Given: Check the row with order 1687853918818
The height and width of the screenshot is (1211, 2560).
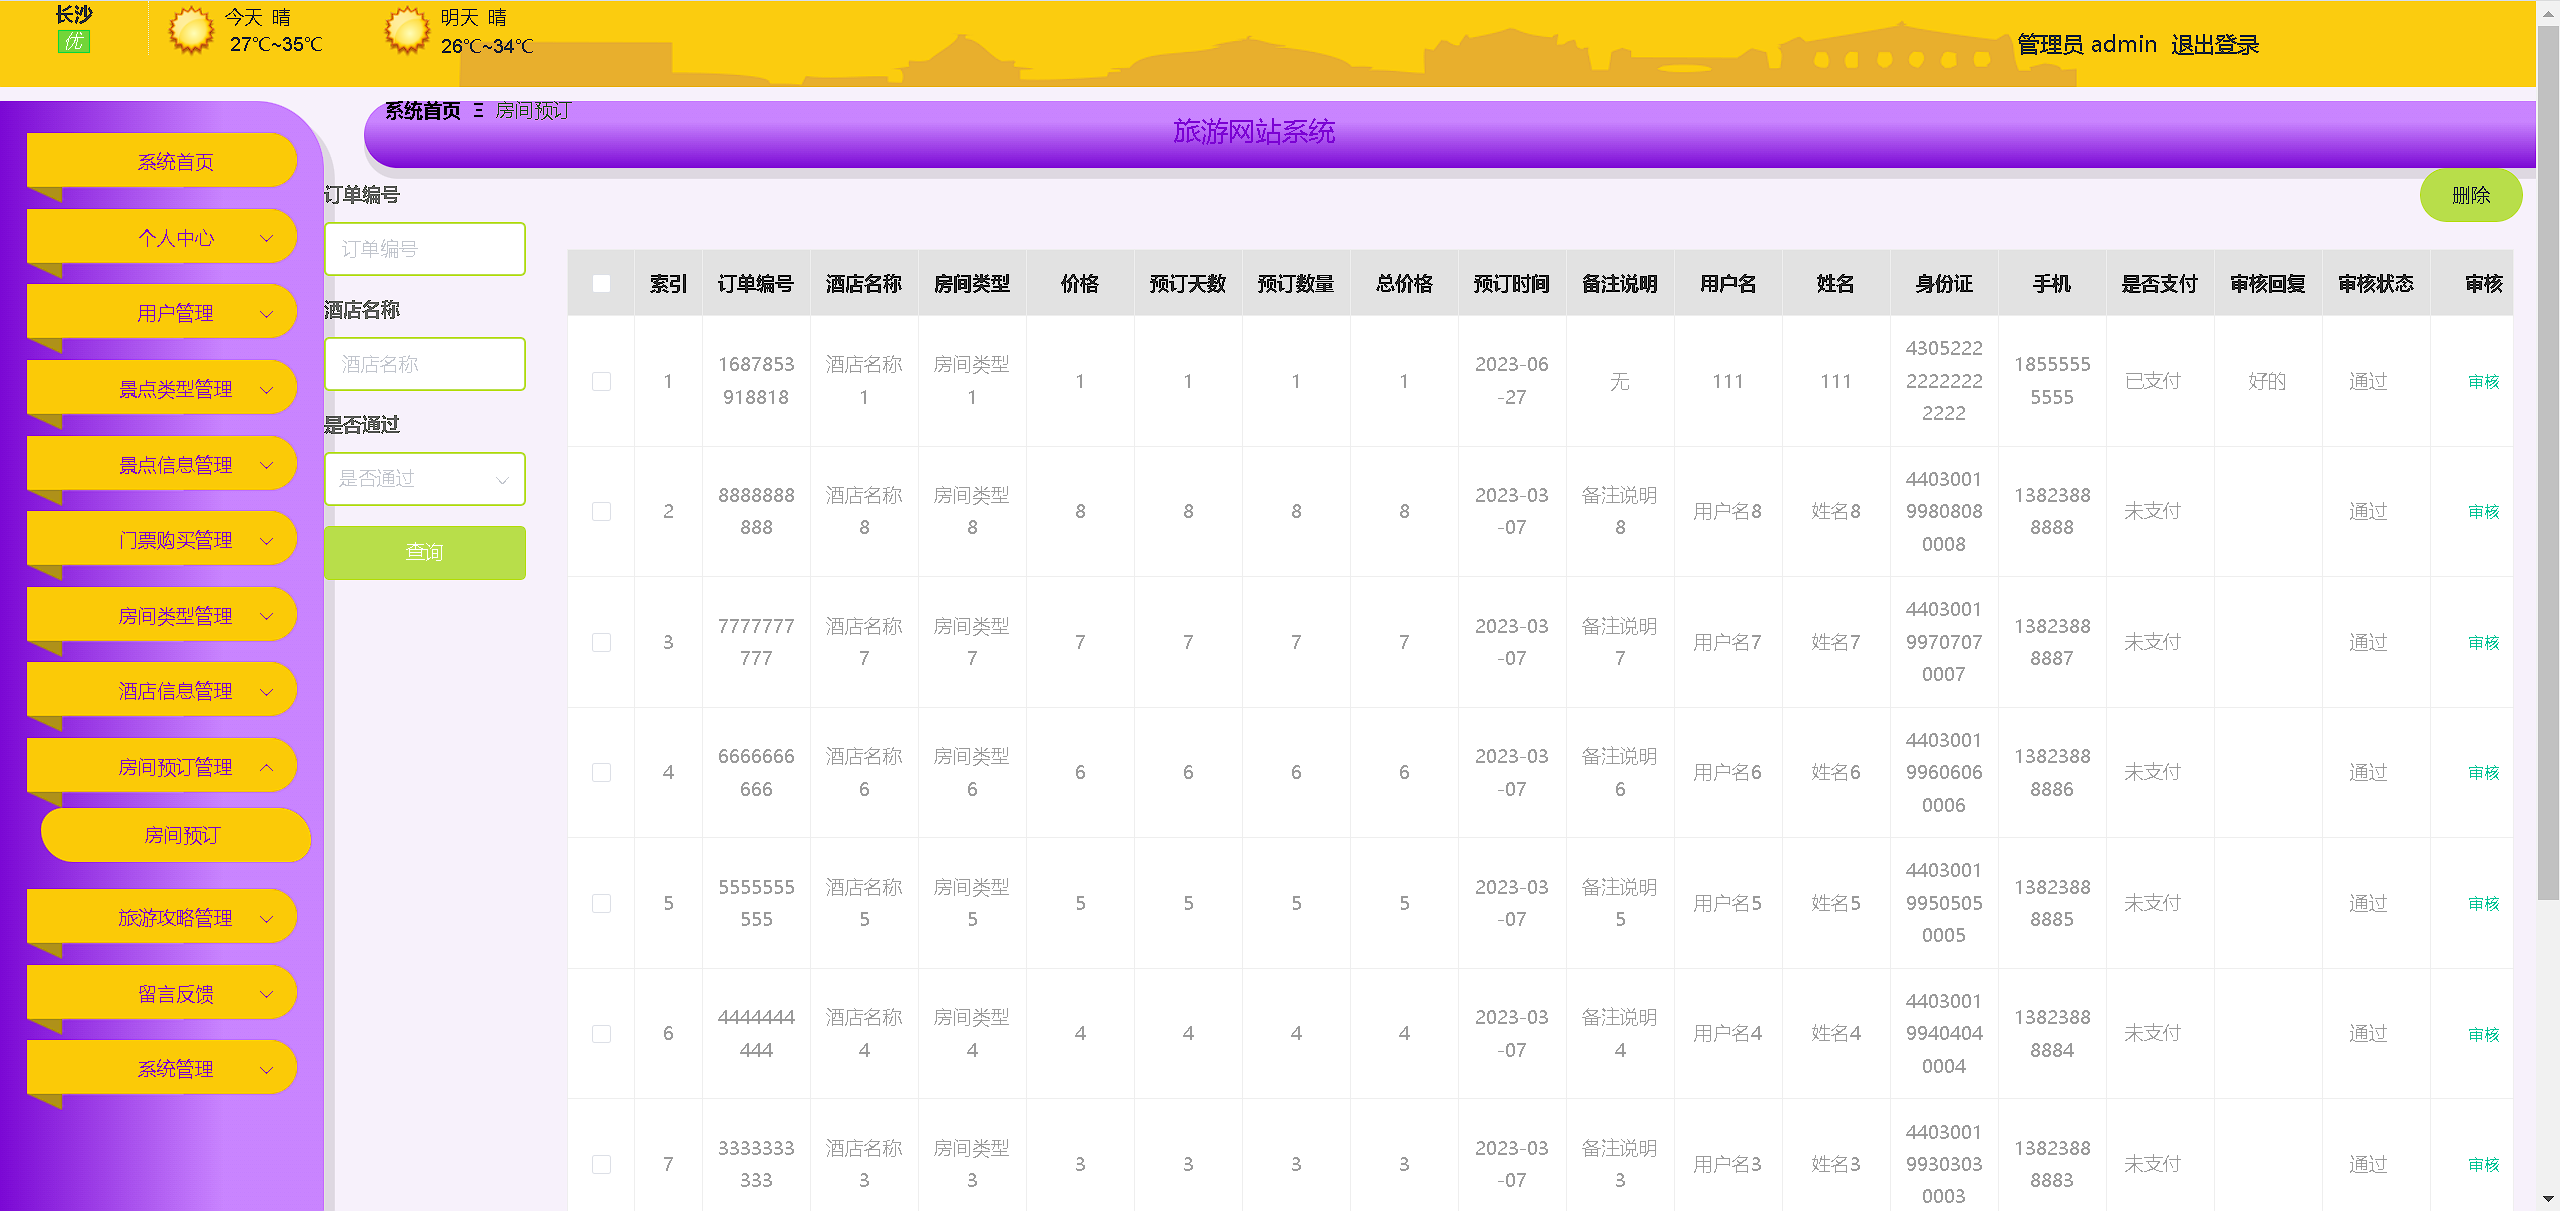Looking at the screenshot, I should (601, 381).
